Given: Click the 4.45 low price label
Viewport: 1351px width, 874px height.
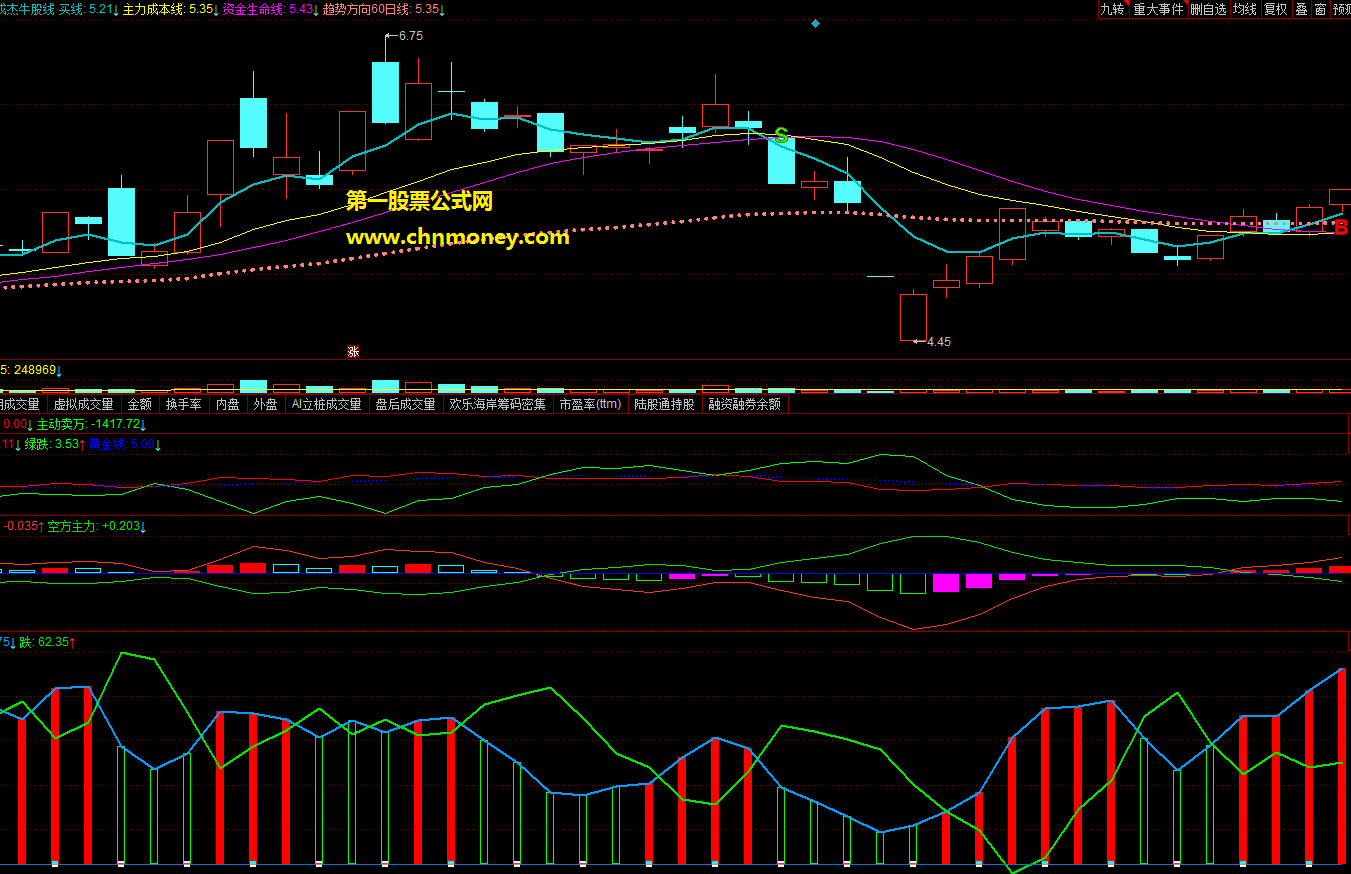Looking at the screenshot, I should [938, 342].
